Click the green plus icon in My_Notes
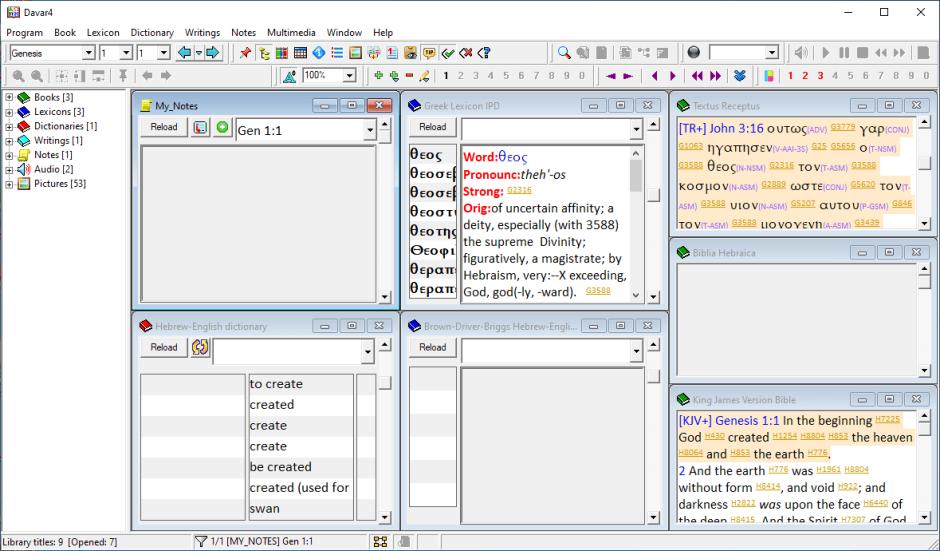This screenshot has height=551, width=940. coord(222,128)
